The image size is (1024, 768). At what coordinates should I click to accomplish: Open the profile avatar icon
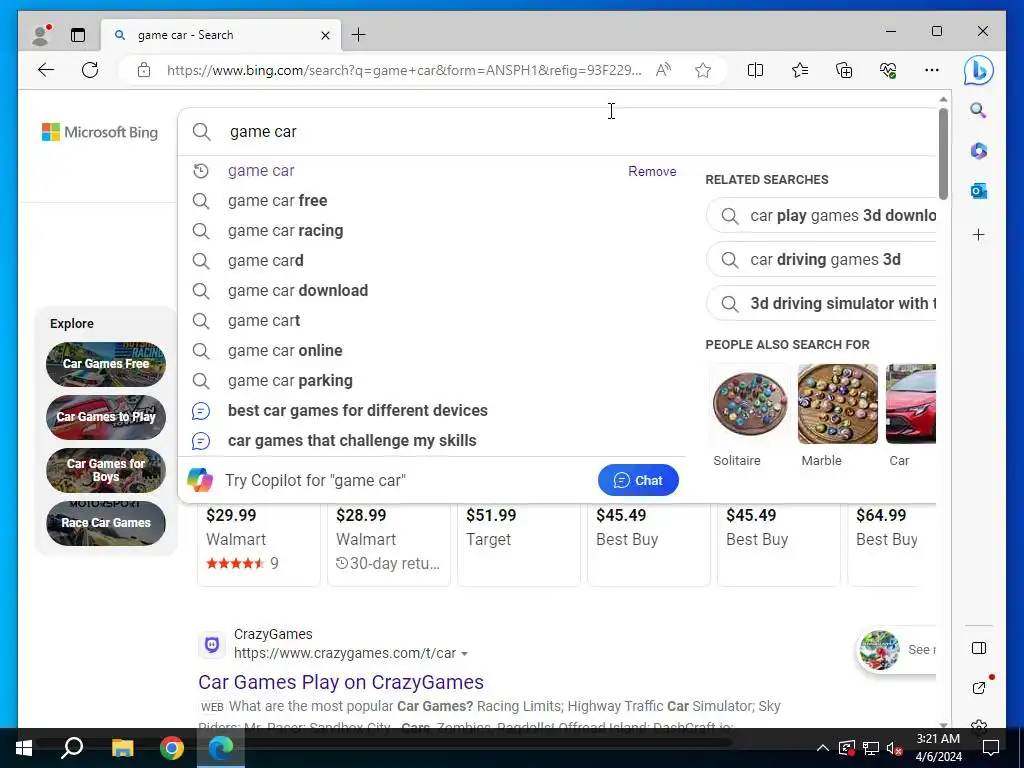pyautogui.click(x=40, y=35)
